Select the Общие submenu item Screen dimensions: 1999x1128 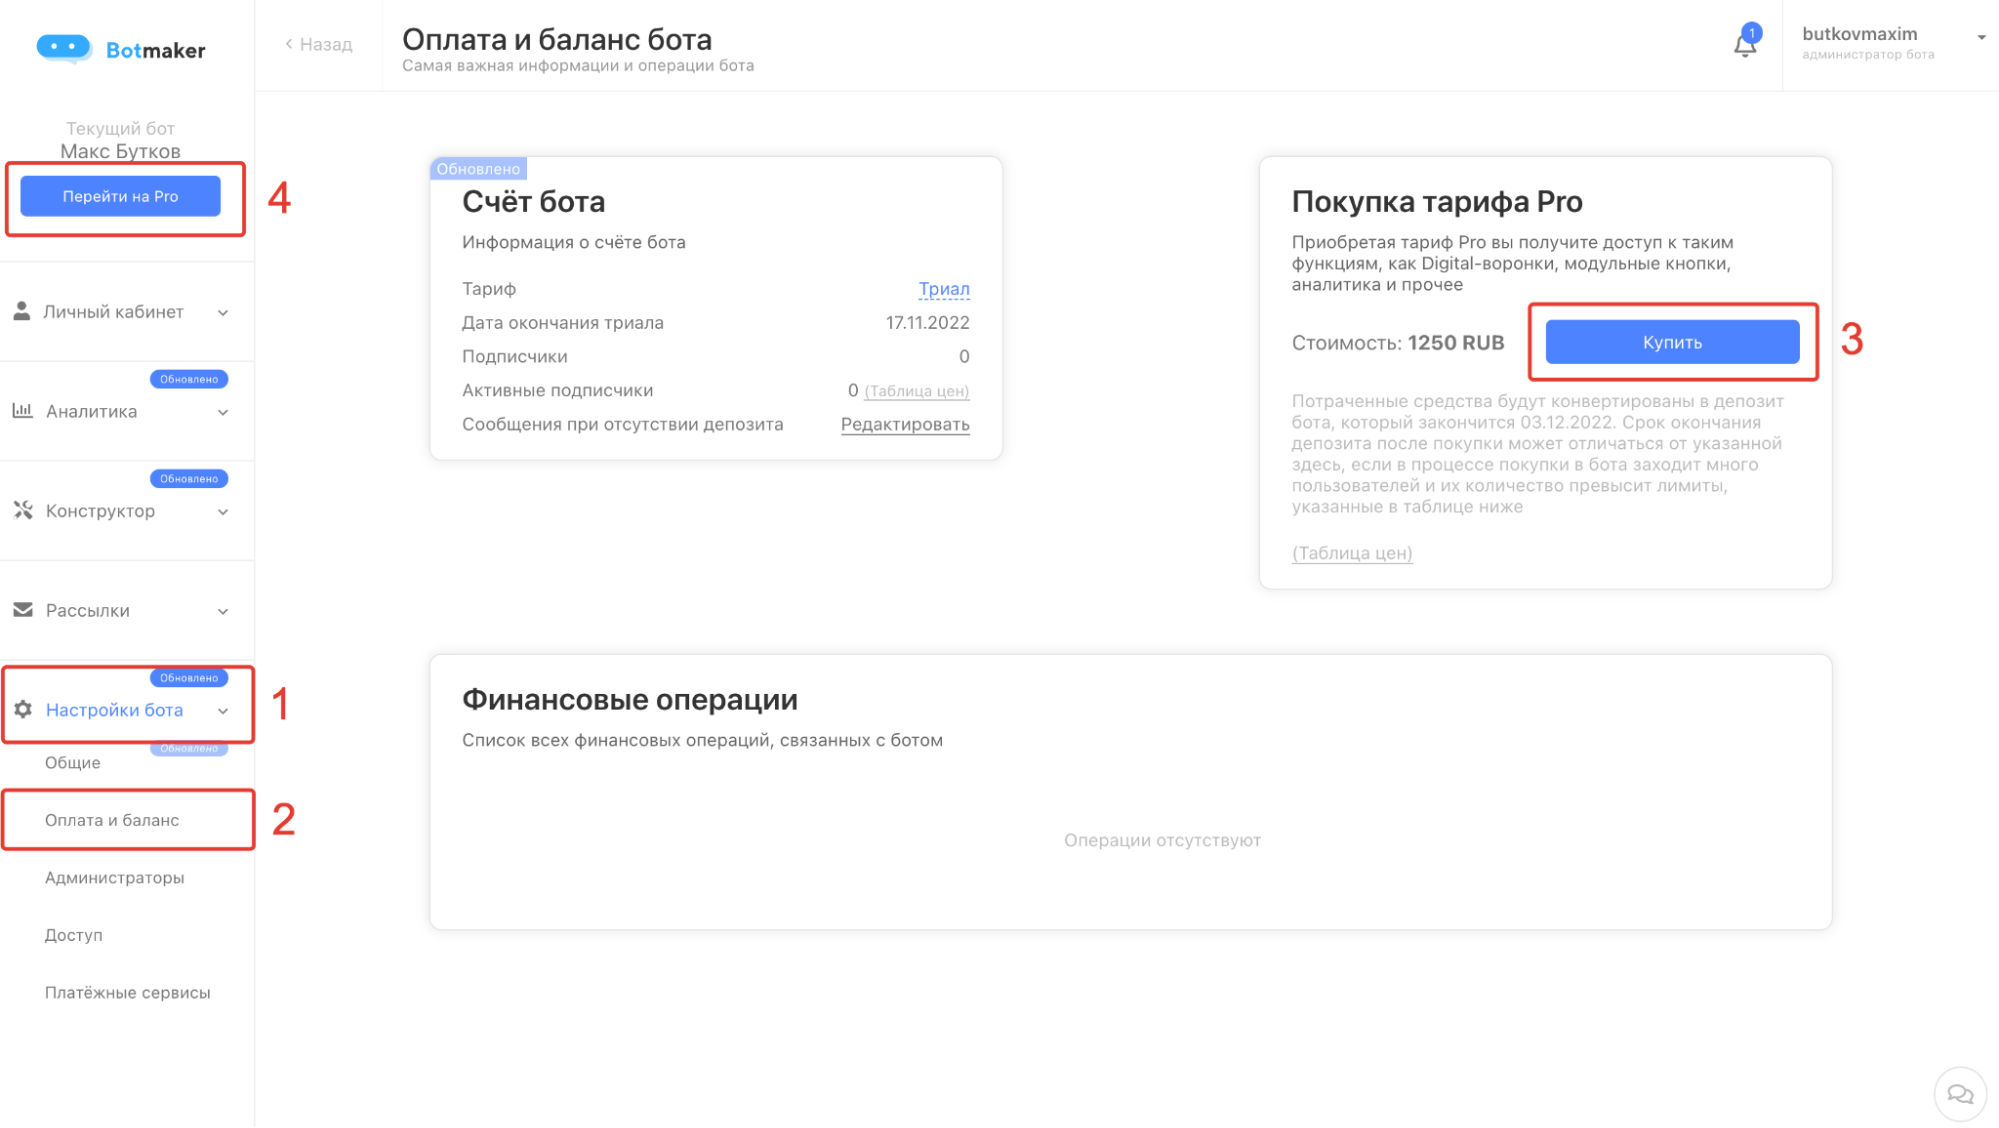tap(72, 762)
